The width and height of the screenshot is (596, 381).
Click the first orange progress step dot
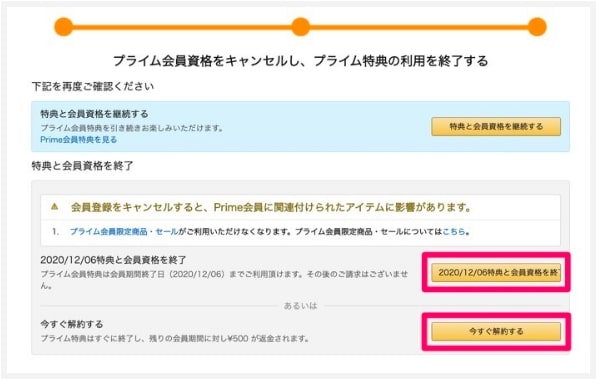63,27
